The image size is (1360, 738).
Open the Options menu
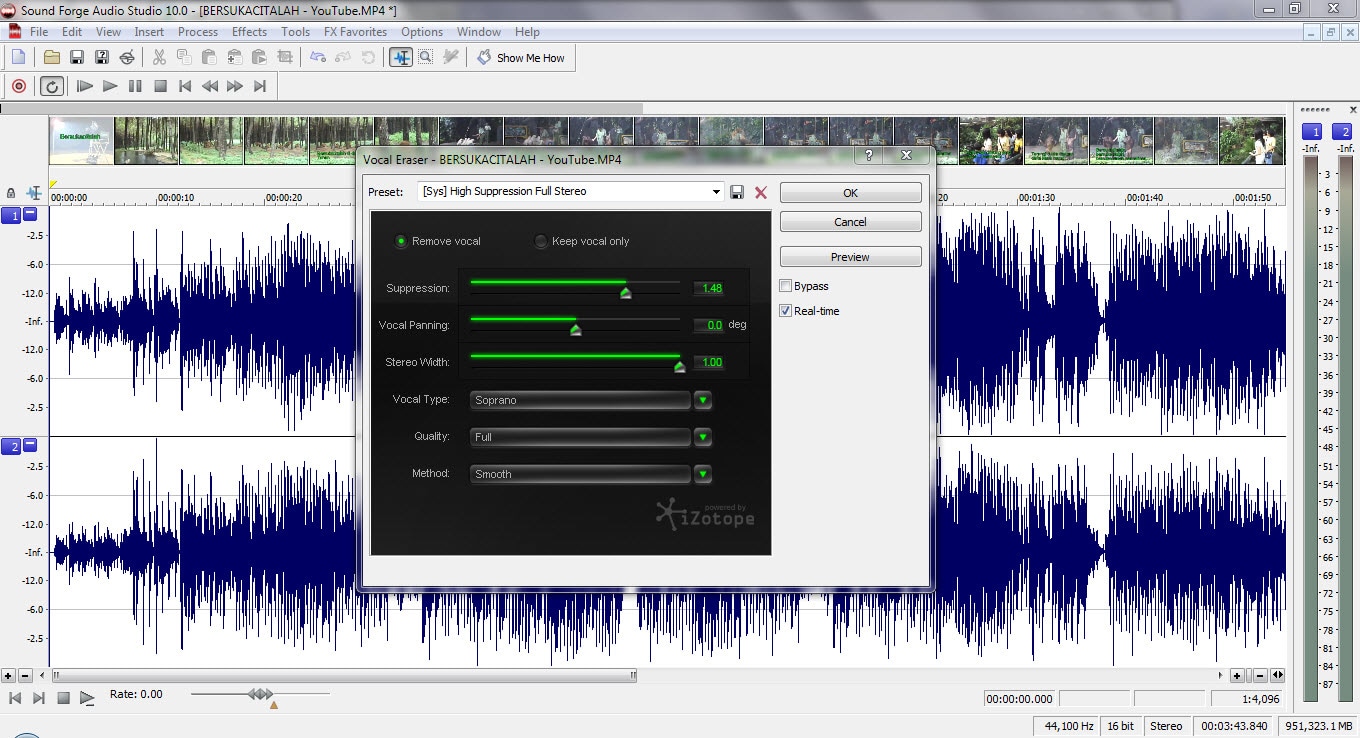point(422,32)
